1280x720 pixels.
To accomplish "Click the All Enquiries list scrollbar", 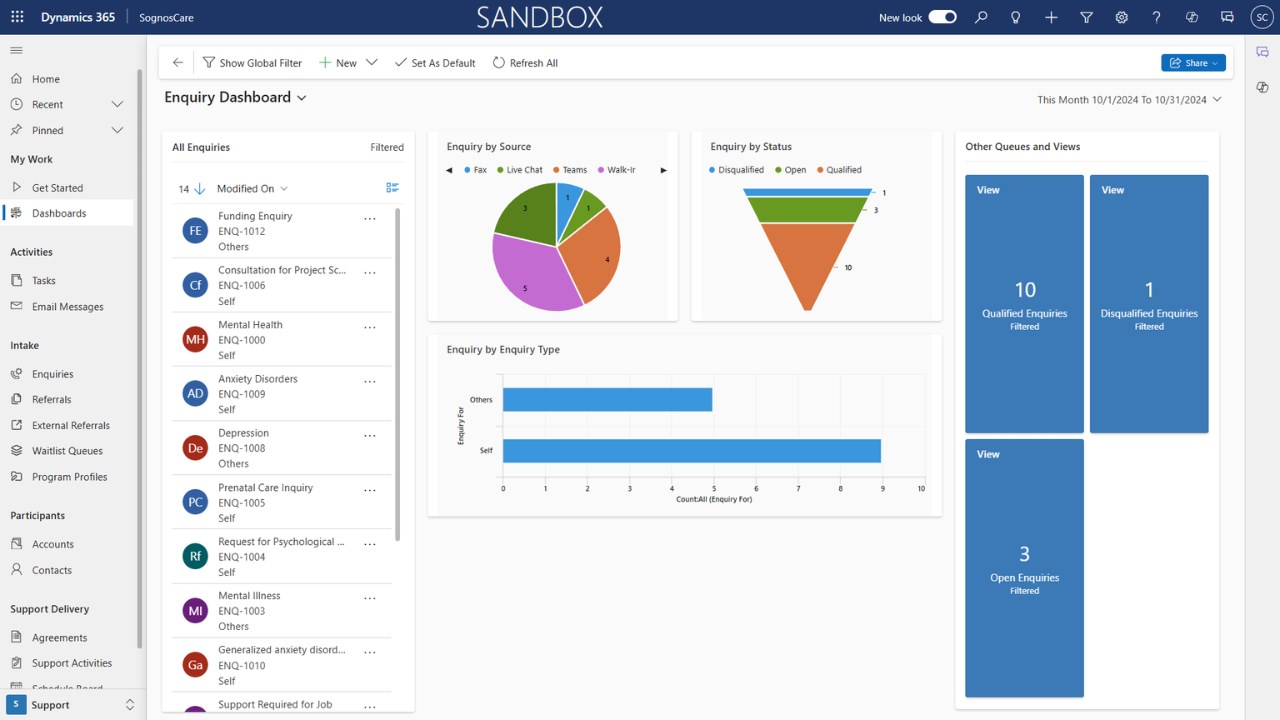I will point(398,374).
